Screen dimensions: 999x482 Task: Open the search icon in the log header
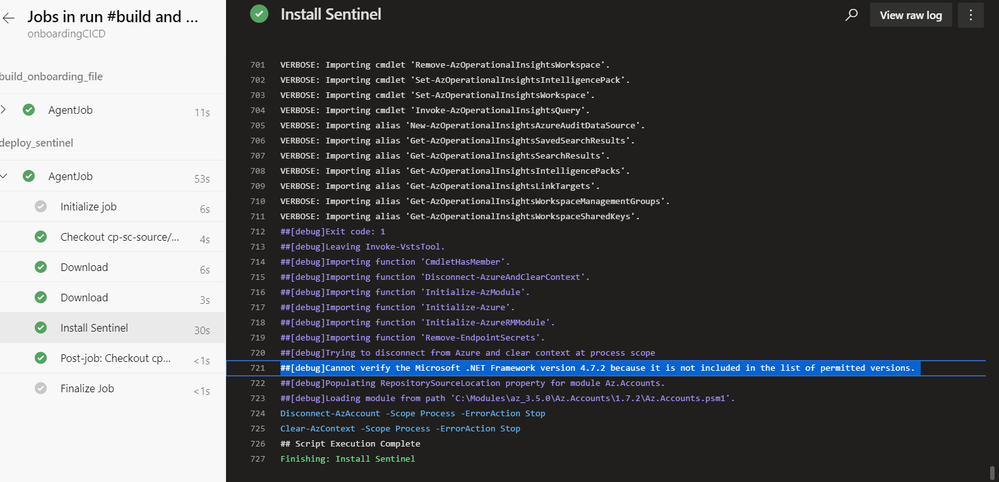851,15
